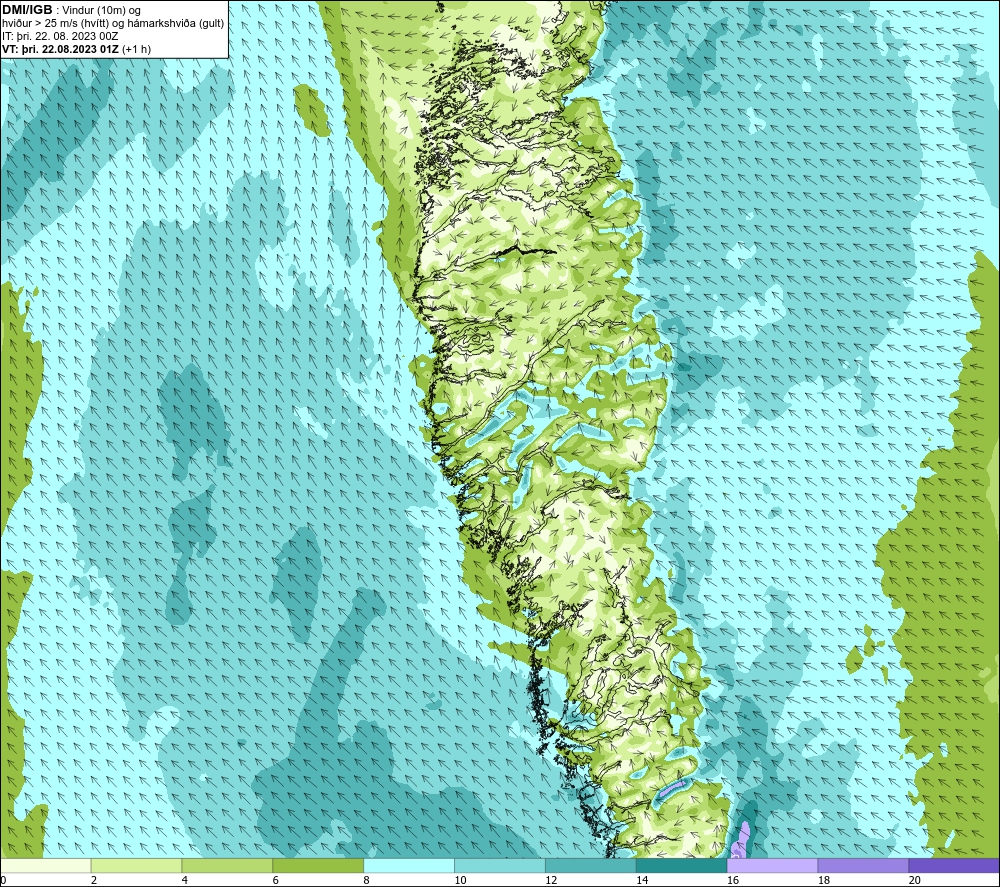Viewport: 1000px width, 887px height.
Task: Click the medium purple 18–20 m/s legend swatch
Action: (863, 865)
